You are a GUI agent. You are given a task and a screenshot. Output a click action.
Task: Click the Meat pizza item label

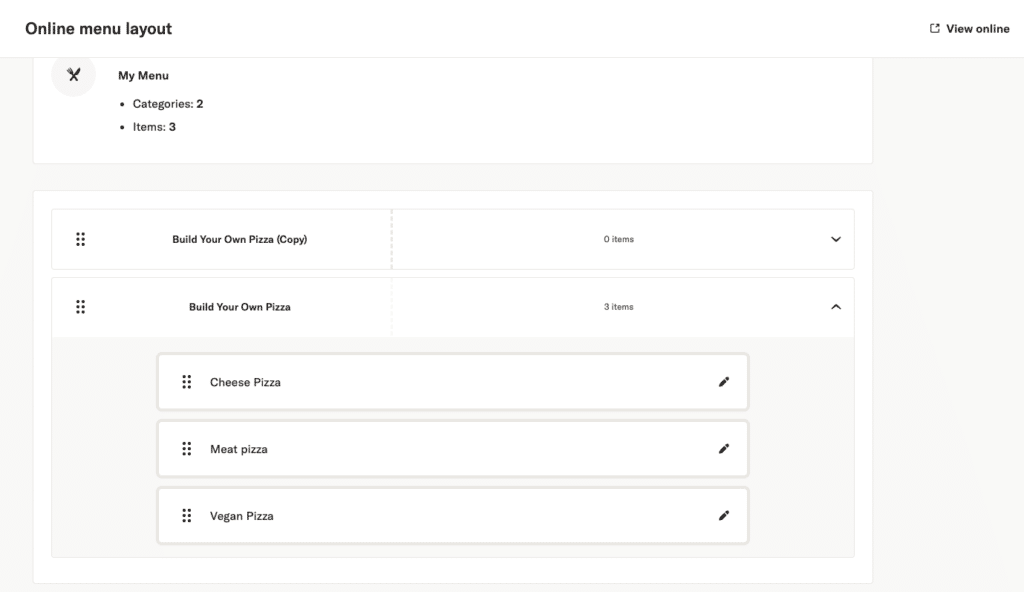239,449
